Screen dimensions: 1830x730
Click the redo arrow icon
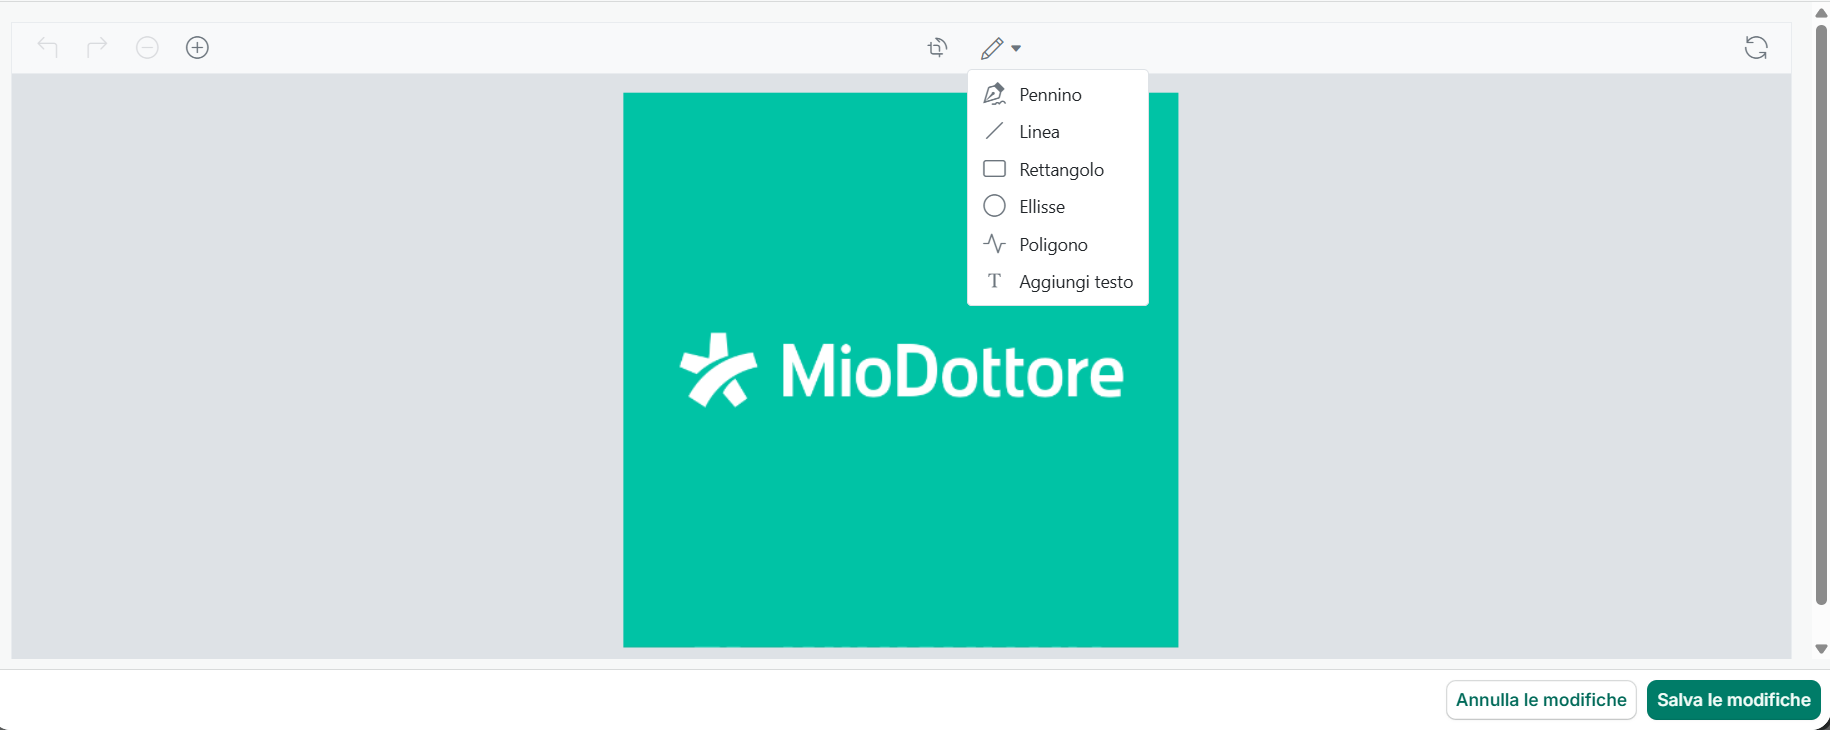[97, 47]
